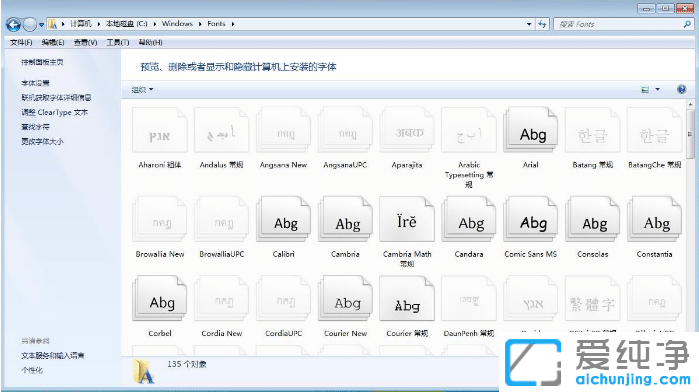Viewport: 699px width, 392px height.
Task: Select the Comic Sans MS font icon
Action: click(x=530, y=219)
